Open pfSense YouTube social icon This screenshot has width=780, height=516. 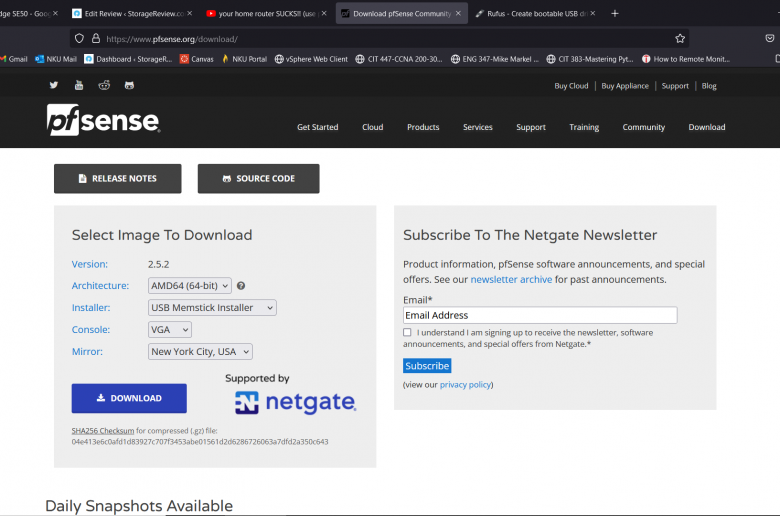[x=79, y=85]
